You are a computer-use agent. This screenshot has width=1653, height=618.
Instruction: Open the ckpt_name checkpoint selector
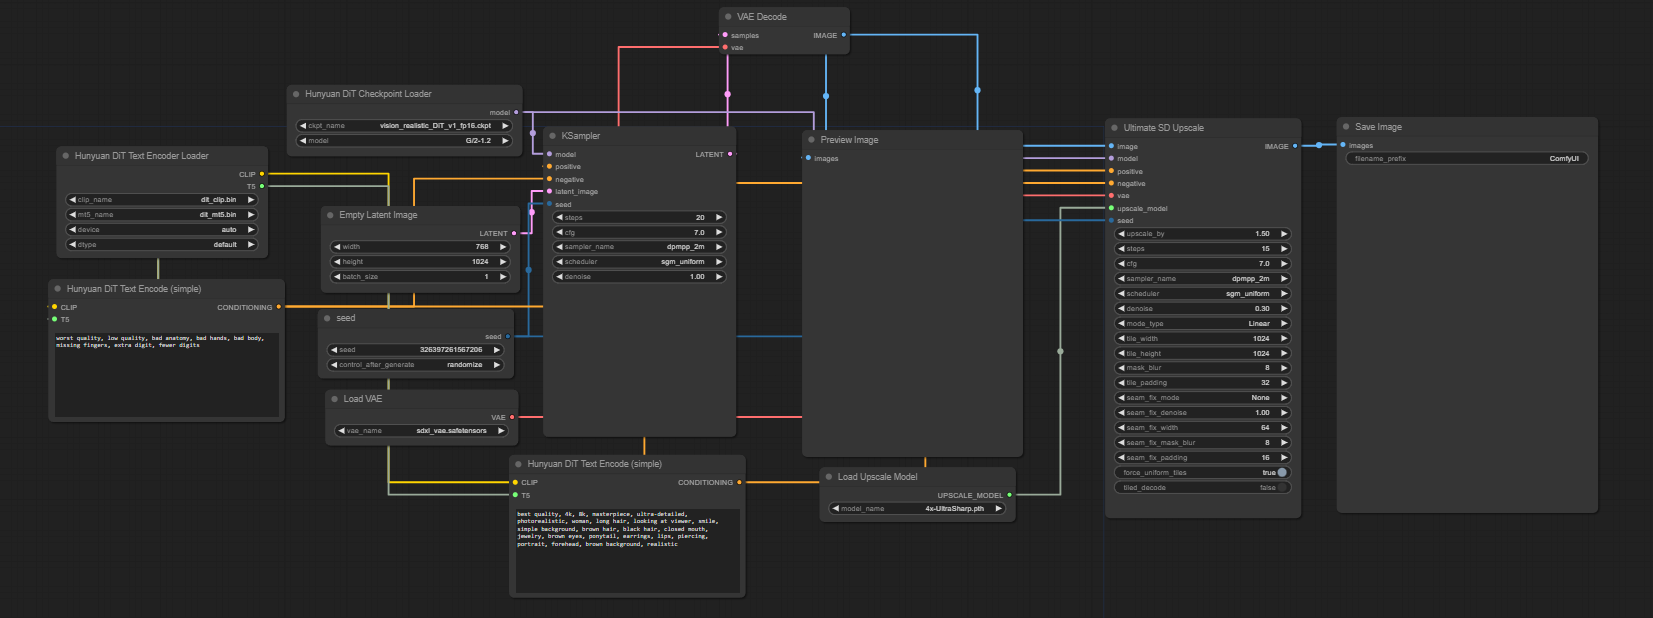pos(405,126)
